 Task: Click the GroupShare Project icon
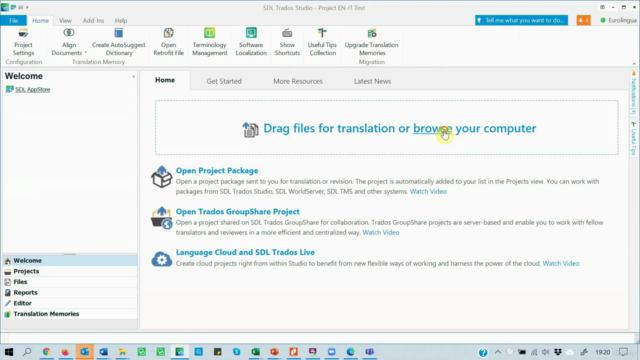pyautogui.click(x=161, y=218)
